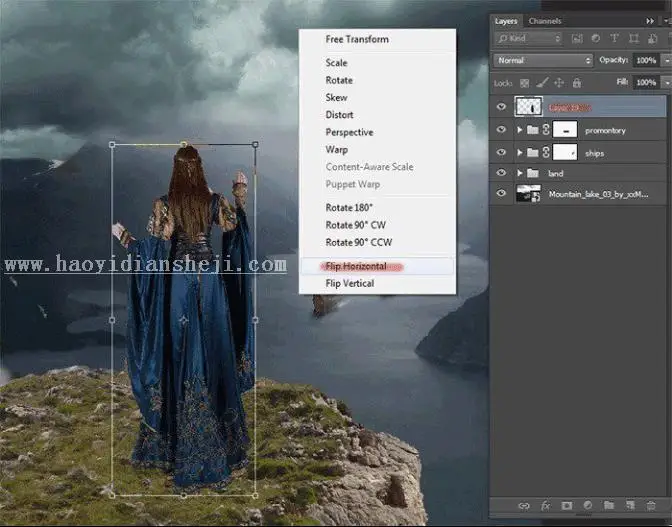Click the Link layers icon at the panel bottom

524,506
